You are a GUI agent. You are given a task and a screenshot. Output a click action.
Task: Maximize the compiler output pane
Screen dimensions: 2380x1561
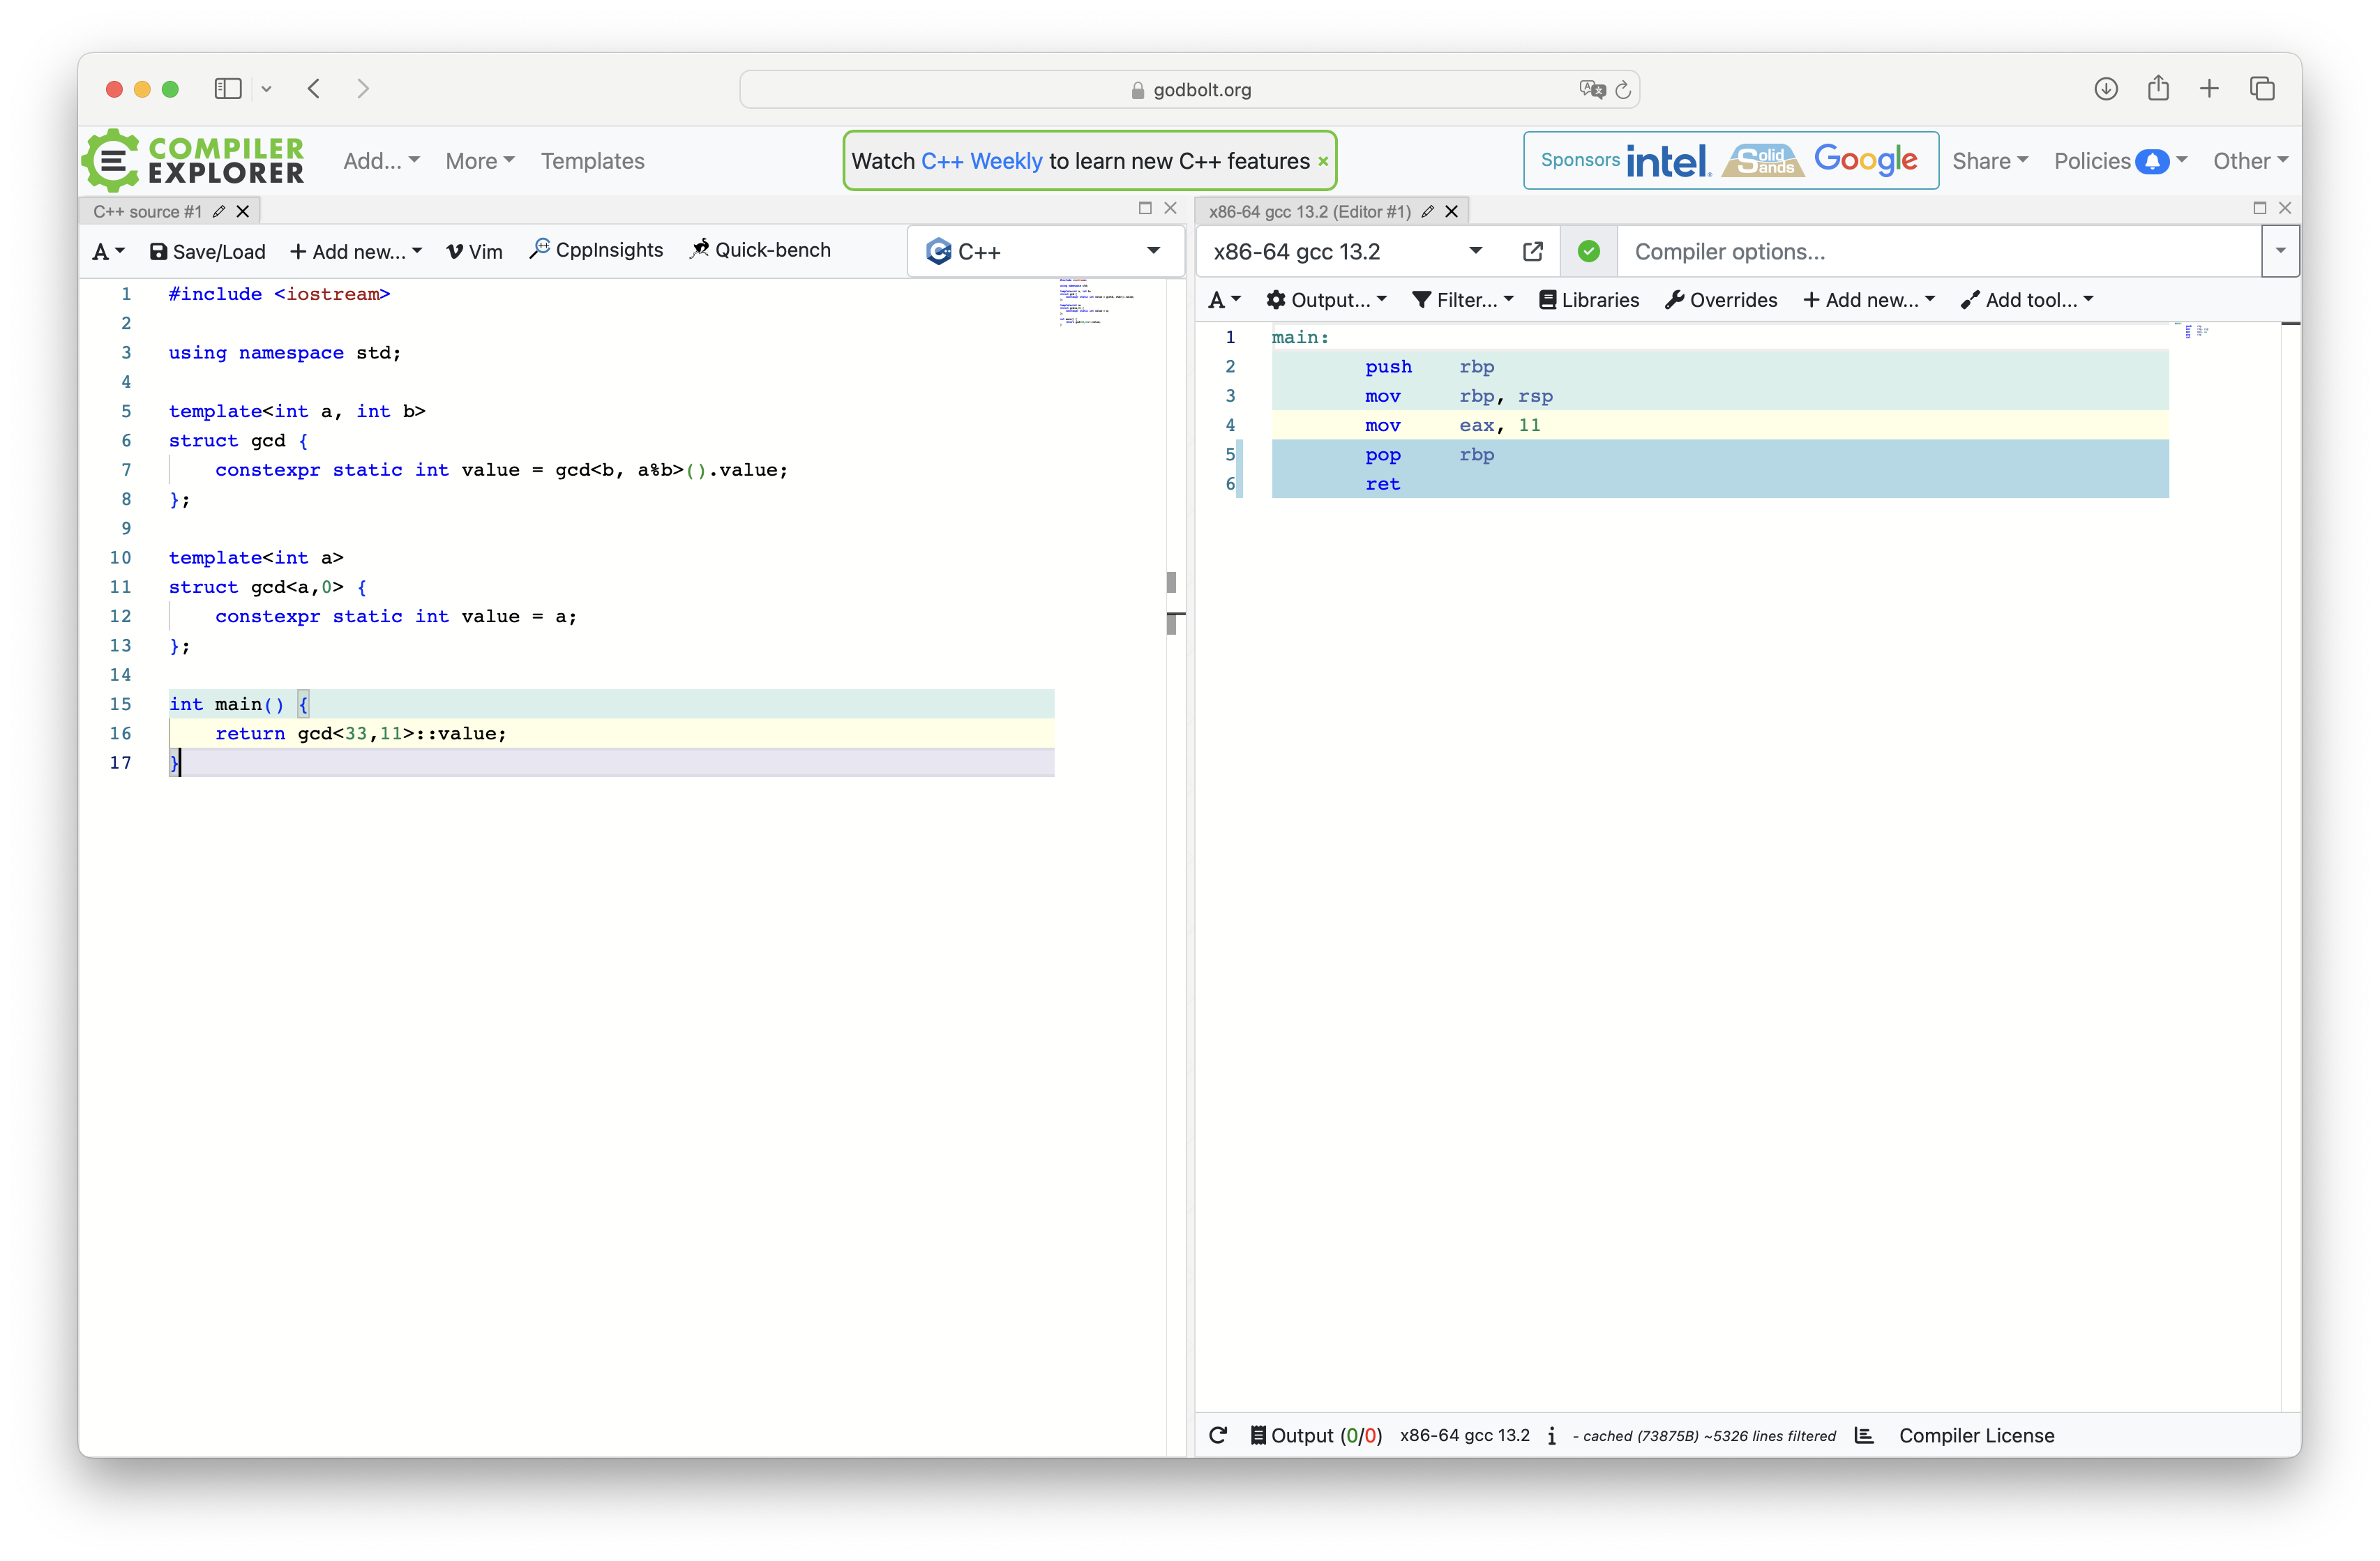[2259, 208]
